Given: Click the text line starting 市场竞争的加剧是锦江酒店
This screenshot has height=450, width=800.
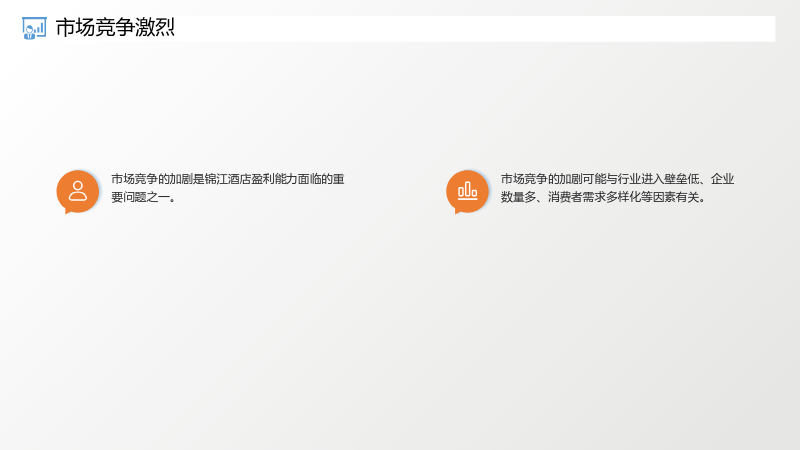Looking at the screenshot, I should (x=228, y=179).
